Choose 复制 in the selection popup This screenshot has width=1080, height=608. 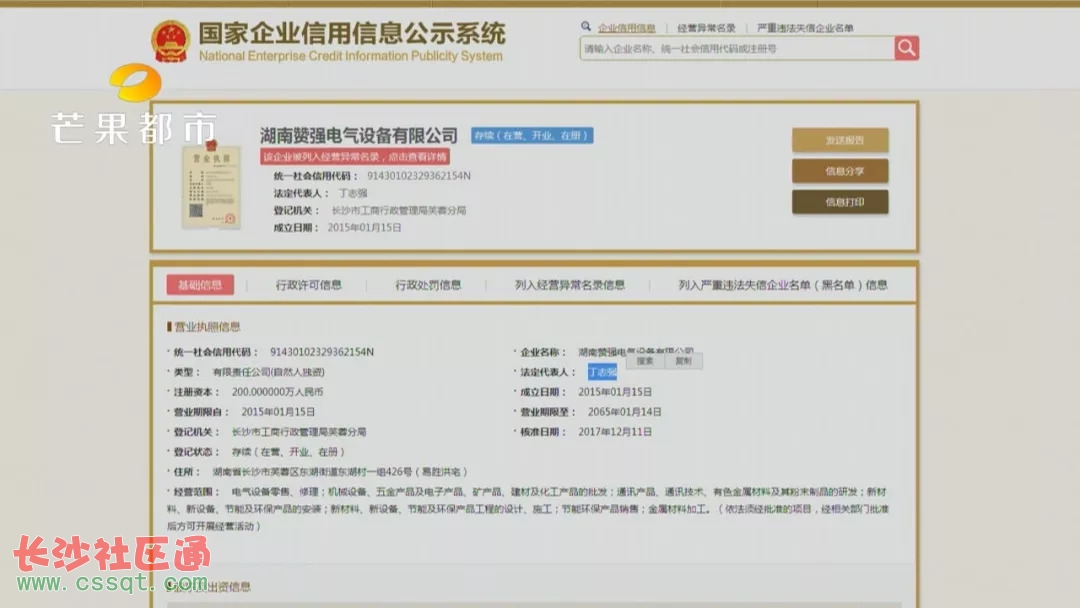coord(683,361)
